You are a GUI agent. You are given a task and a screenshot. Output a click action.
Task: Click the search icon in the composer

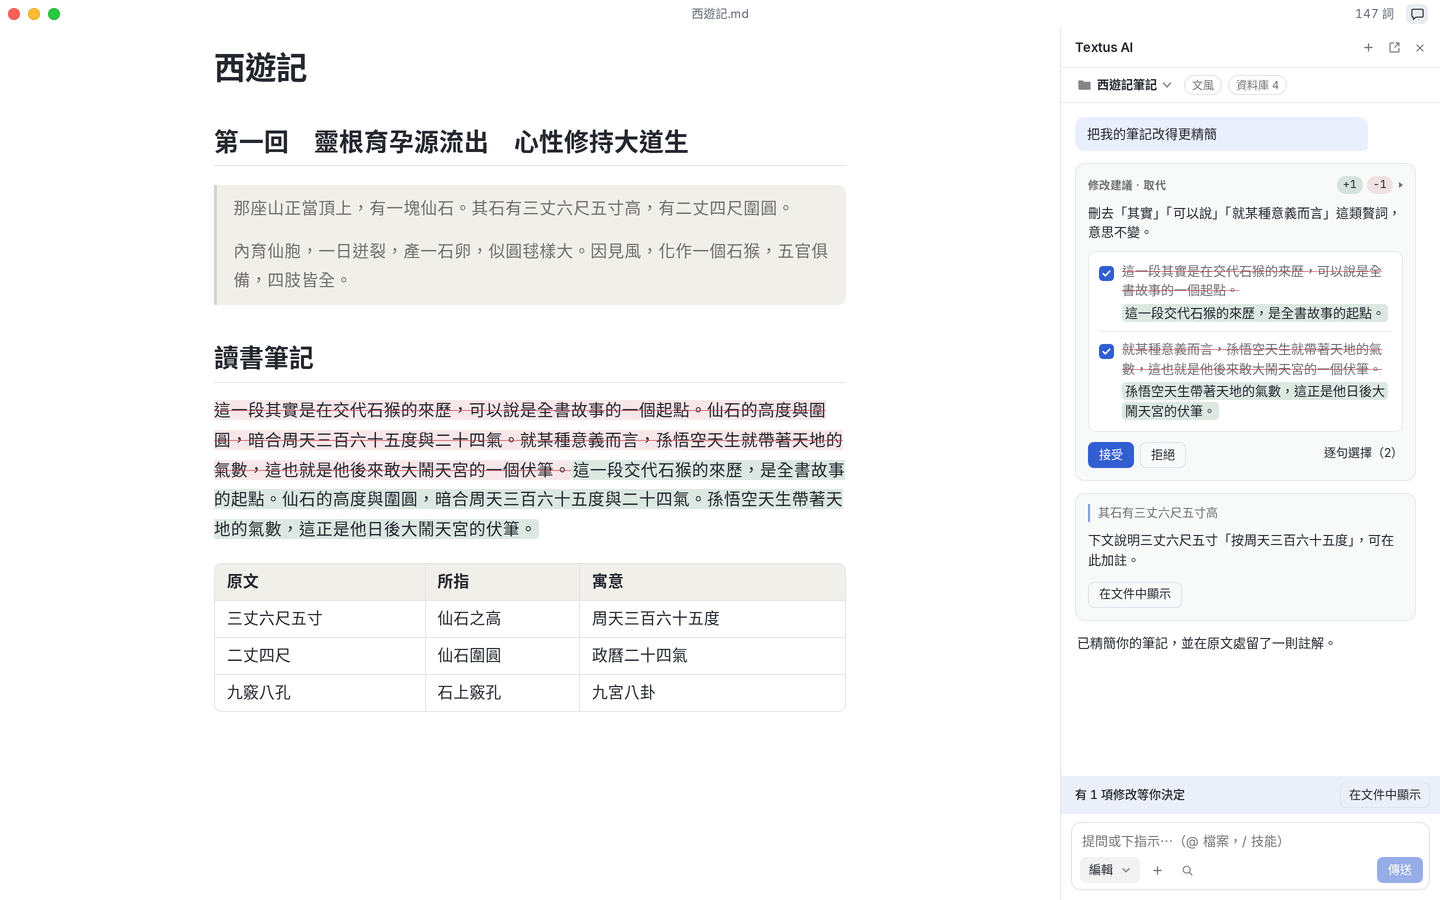point(1187,871)
